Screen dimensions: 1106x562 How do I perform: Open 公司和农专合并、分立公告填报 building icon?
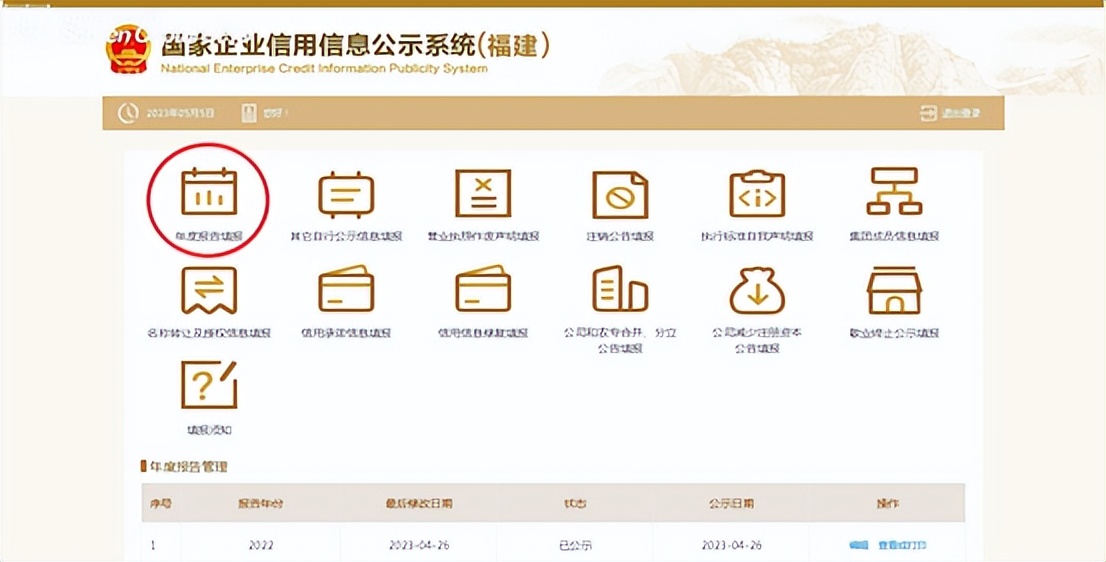[x=620, y=288]
